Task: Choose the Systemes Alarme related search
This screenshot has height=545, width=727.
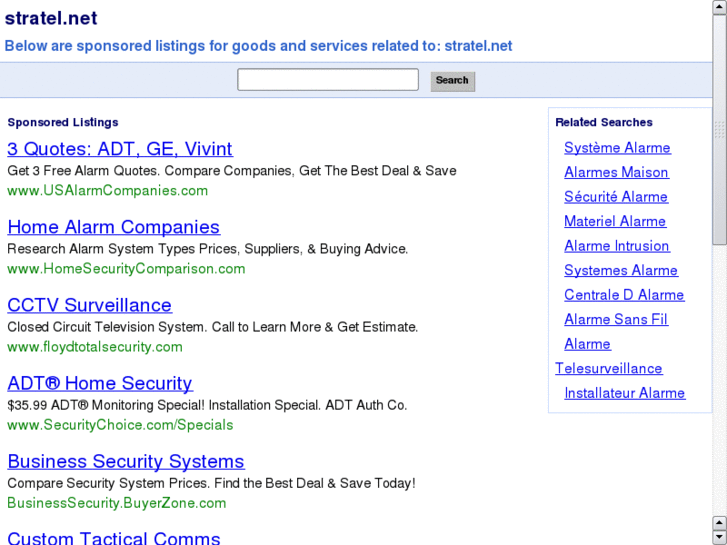Action: (x=621, y=270)
